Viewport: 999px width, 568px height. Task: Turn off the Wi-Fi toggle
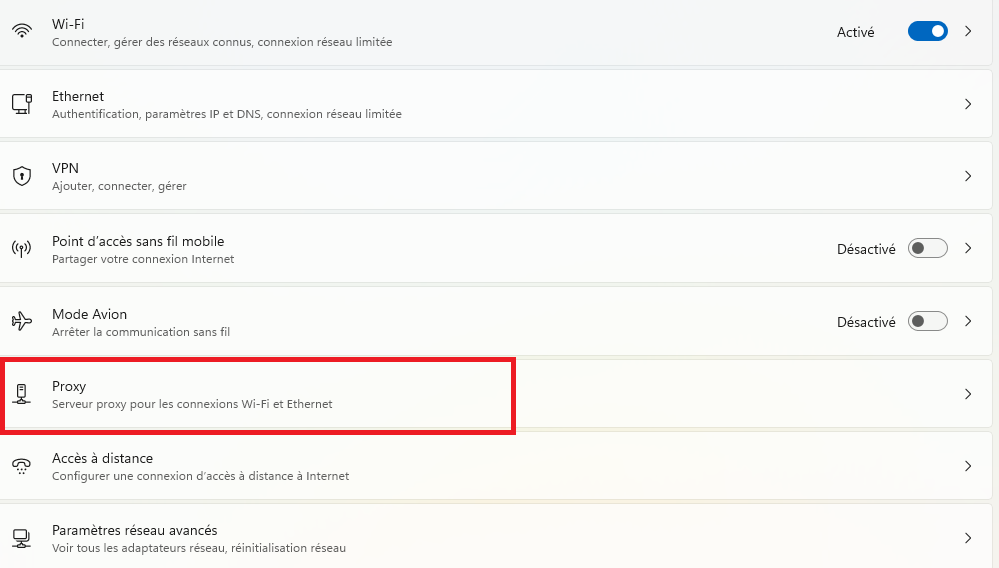point(928,31)
